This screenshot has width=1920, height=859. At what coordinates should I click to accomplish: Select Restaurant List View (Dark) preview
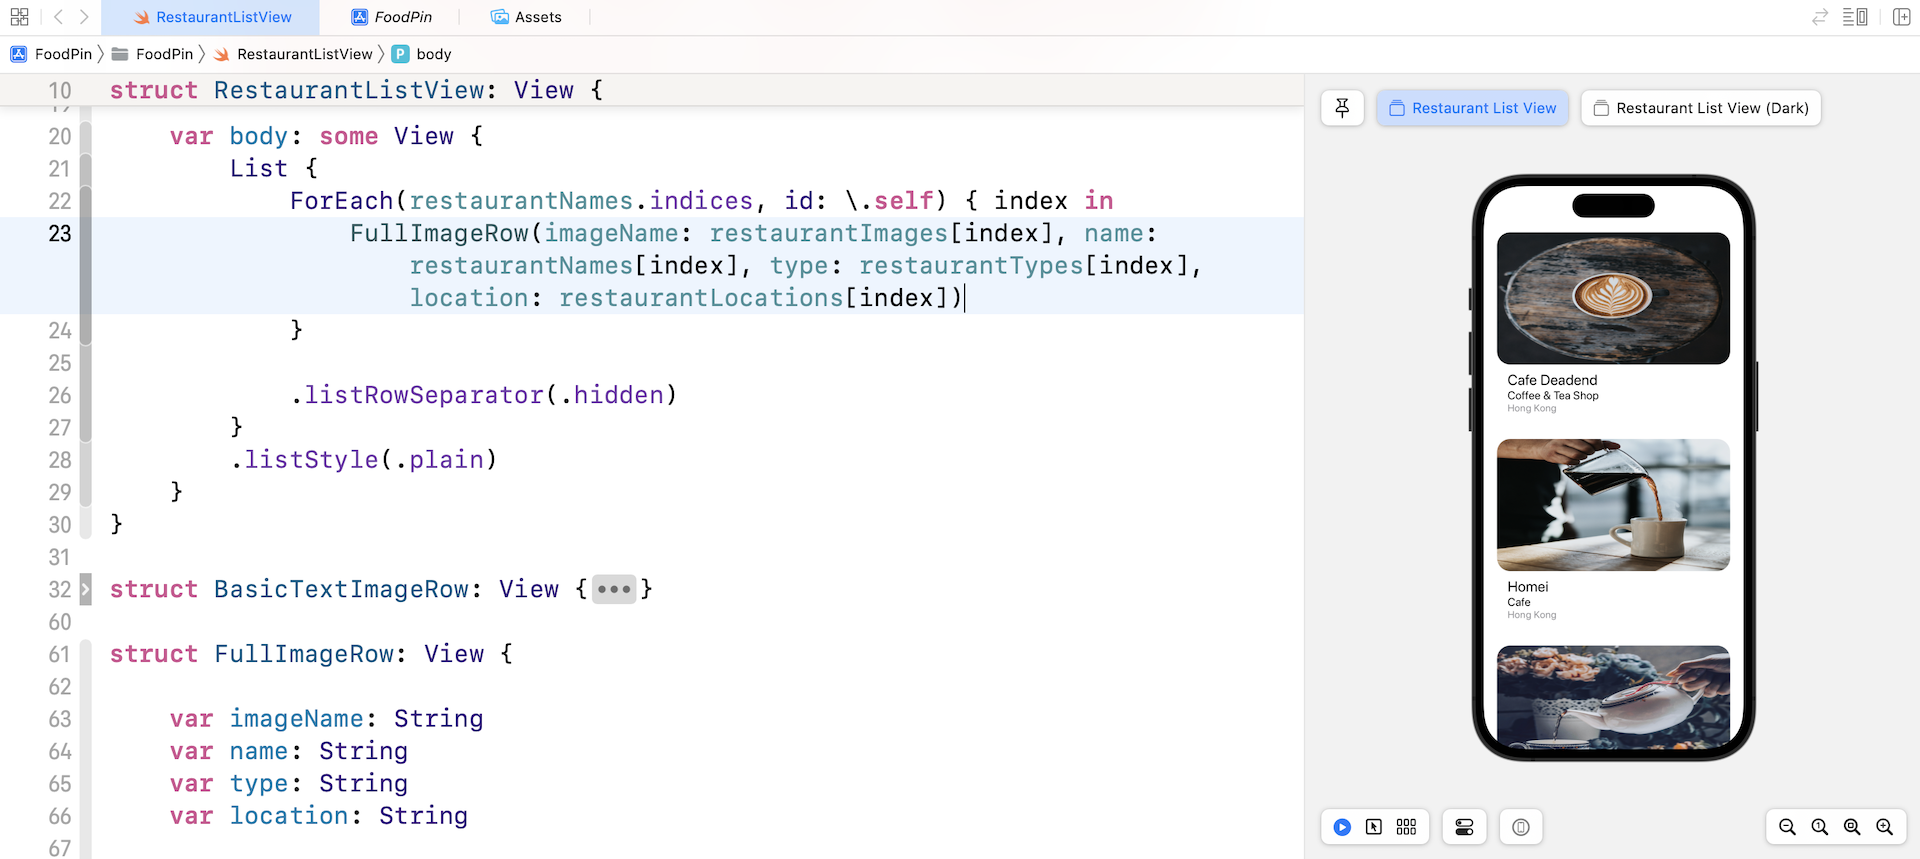[x=1700, y=108]
